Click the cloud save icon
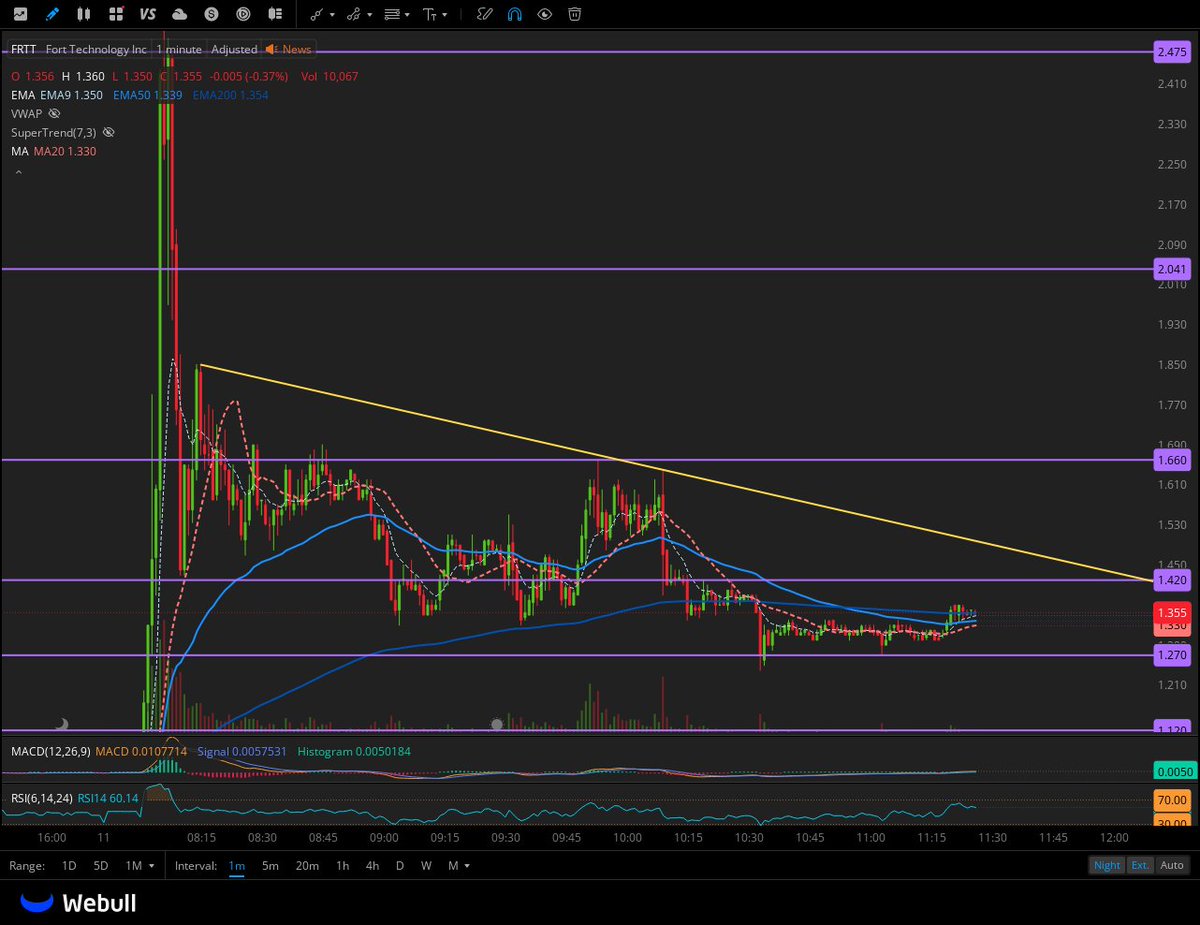This screenshot has width=1200, height=925. click(x=180, y=14)
